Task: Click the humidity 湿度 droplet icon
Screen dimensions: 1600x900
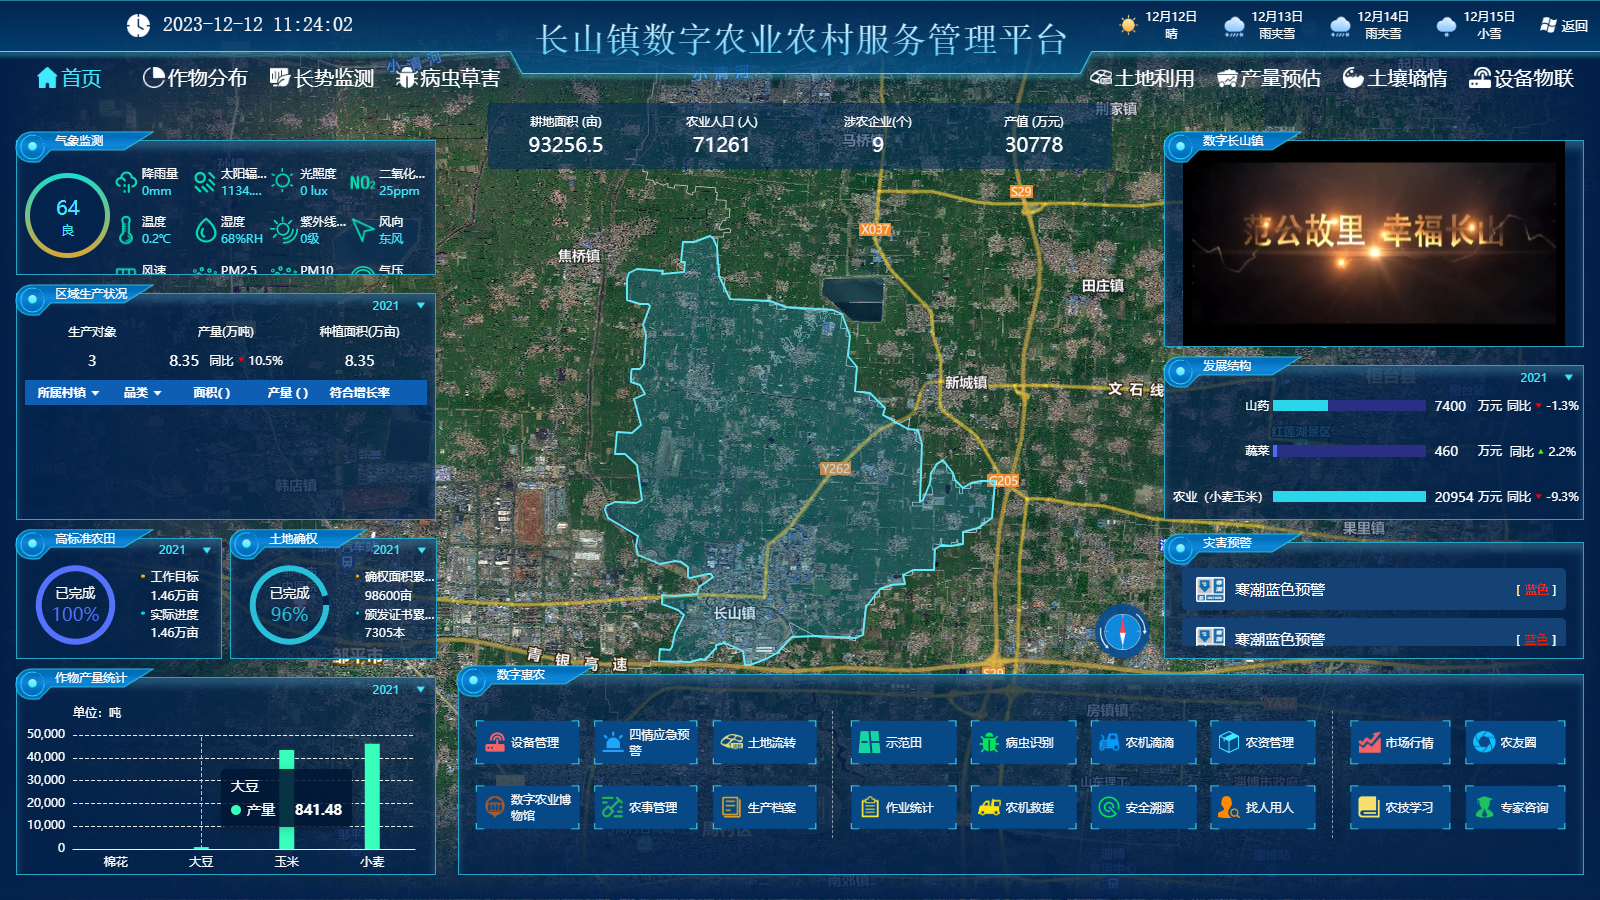Action: point(205,230)
